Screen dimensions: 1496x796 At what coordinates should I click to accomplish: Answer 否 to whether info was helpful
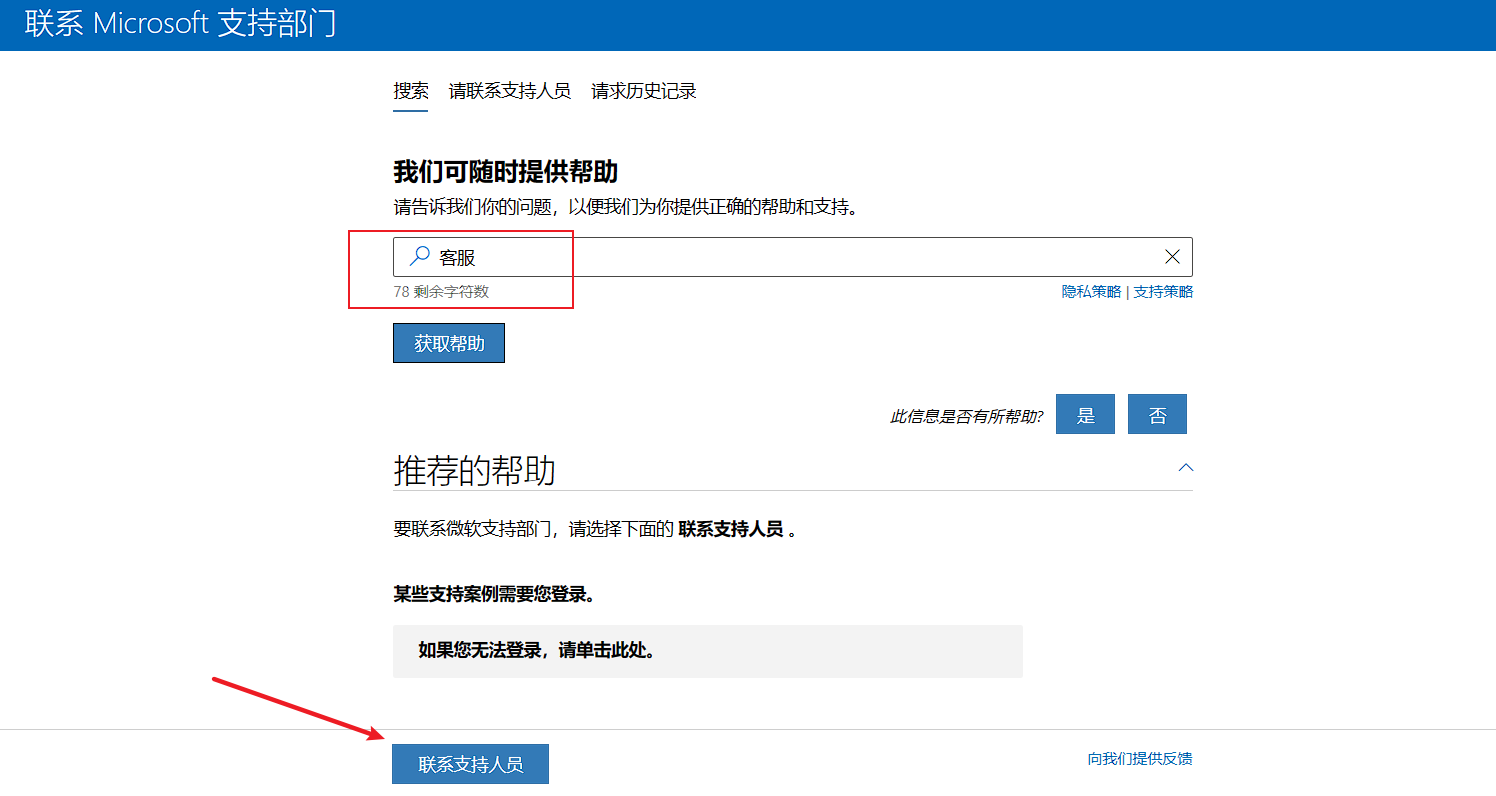[x=1157, y=414]
